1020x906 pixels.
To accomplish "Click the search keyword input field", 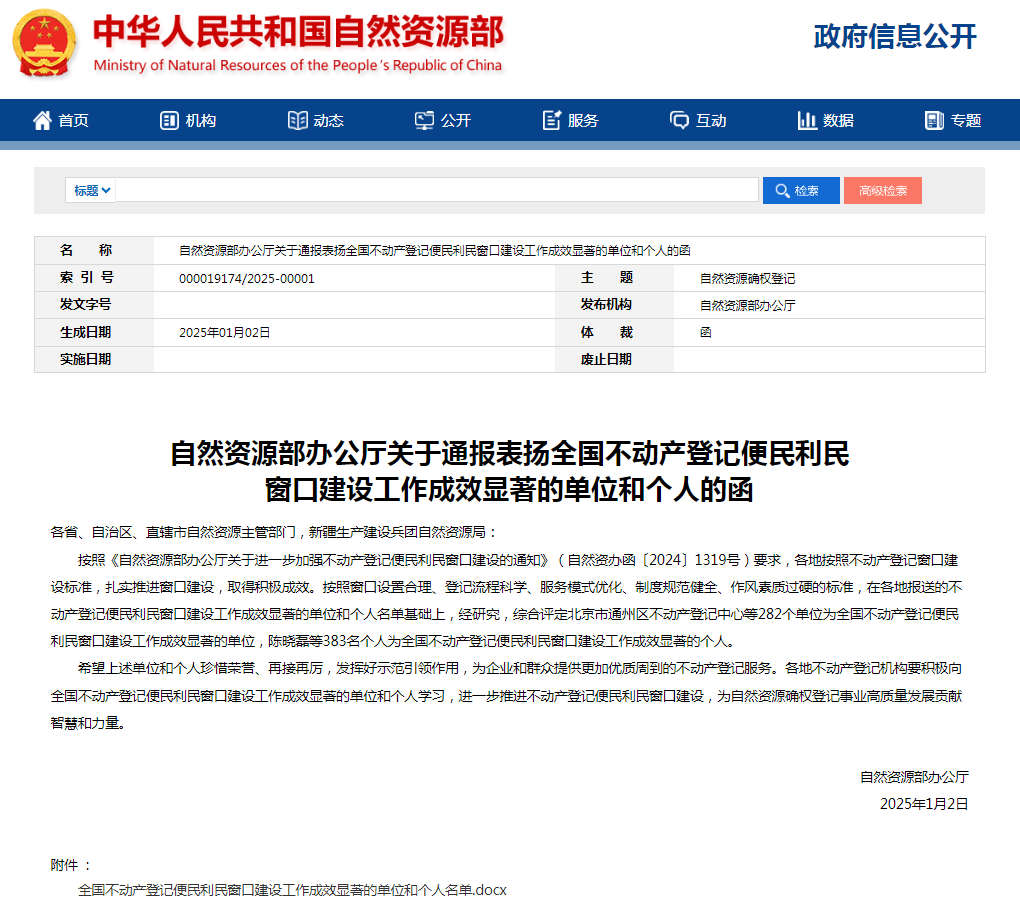I will pyautogui.click(x=436, y=190).
